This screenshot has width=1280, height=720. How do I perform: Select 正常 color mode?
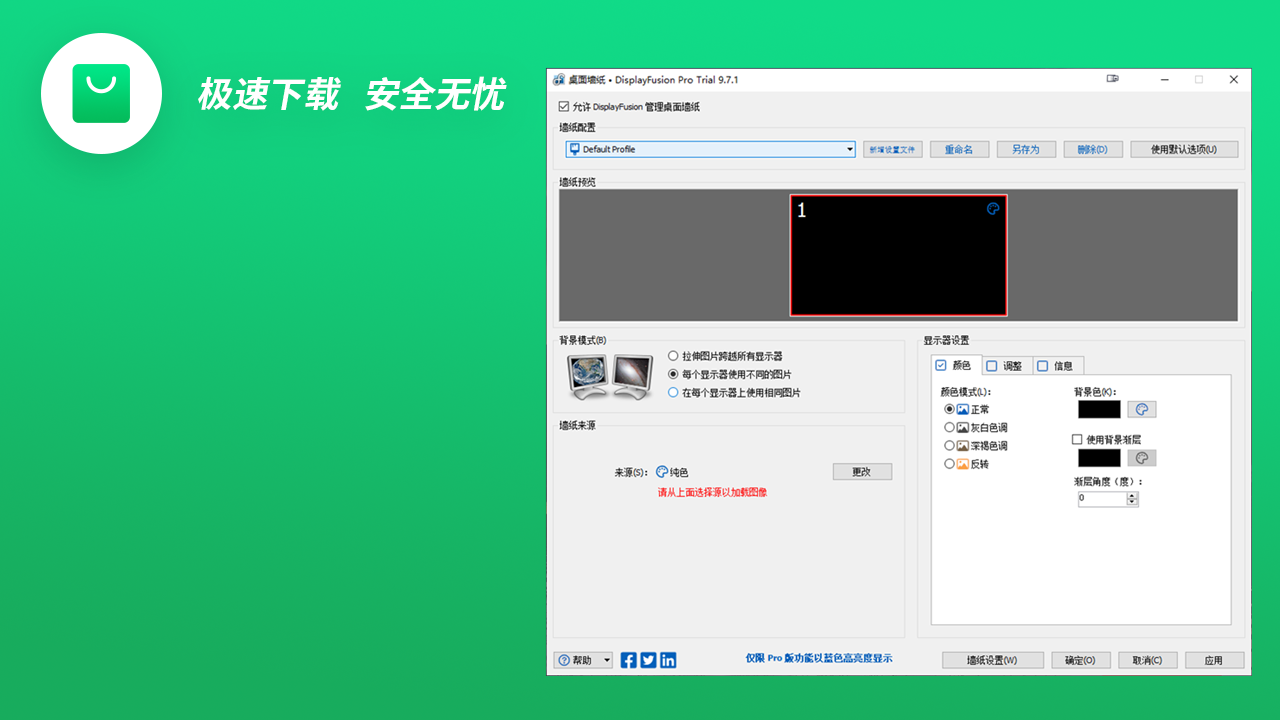[949, 409]
